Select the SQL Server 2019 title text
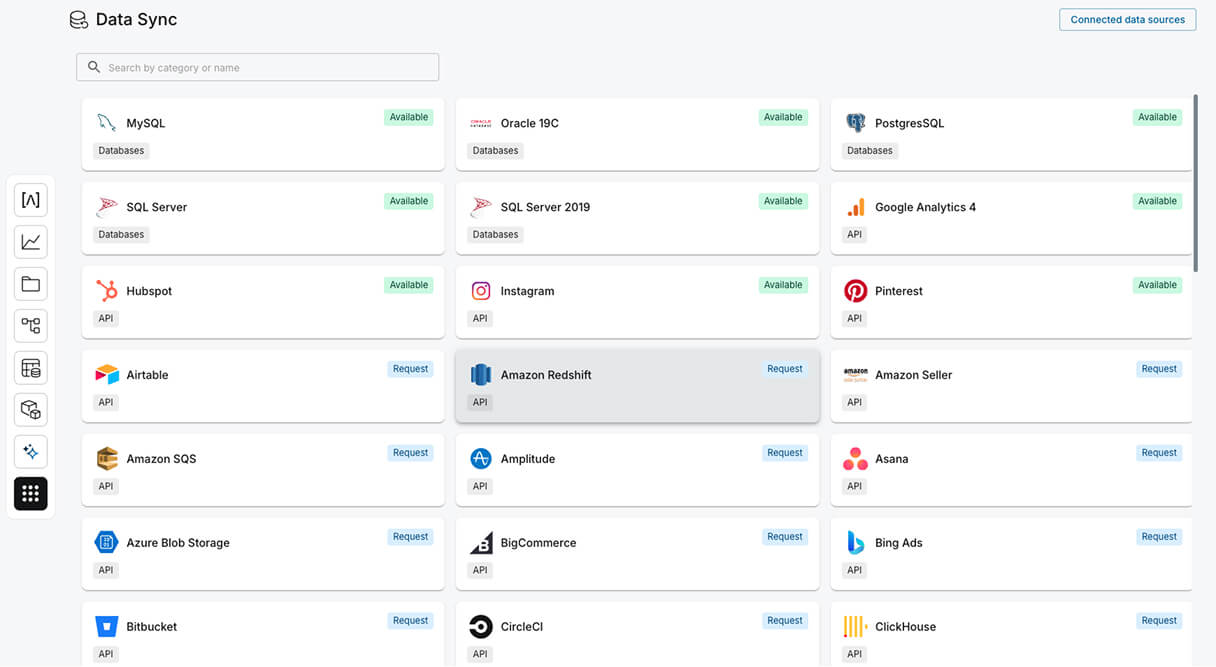The width and height of the screenshot is (1216, 667). tap(545, 207)
